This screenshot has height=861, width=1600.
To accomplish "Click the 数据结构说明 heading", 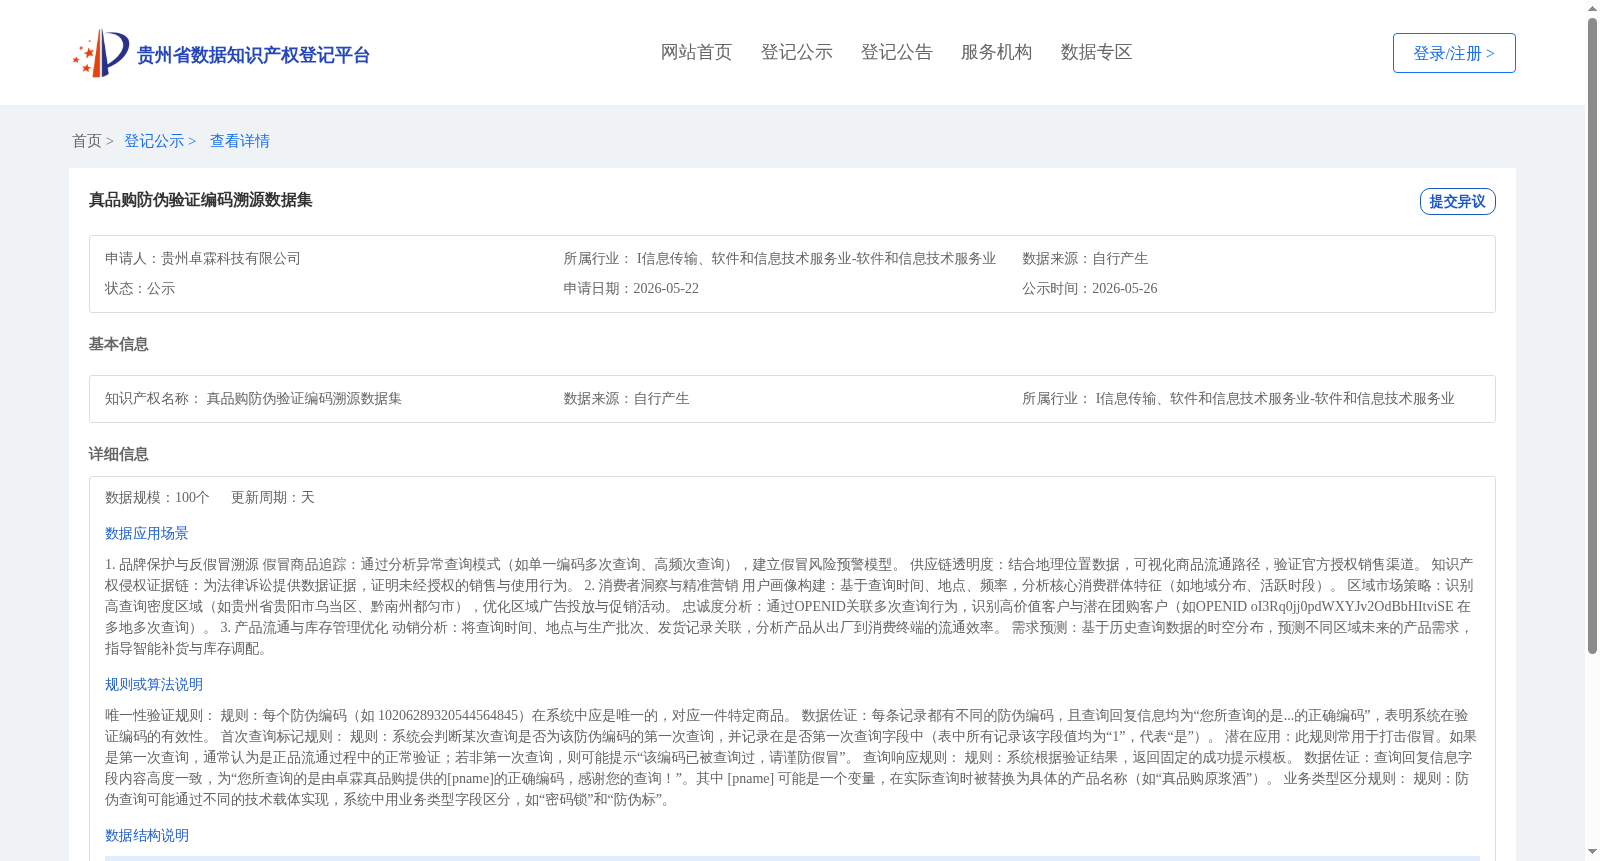I will (x=147, y=835).
